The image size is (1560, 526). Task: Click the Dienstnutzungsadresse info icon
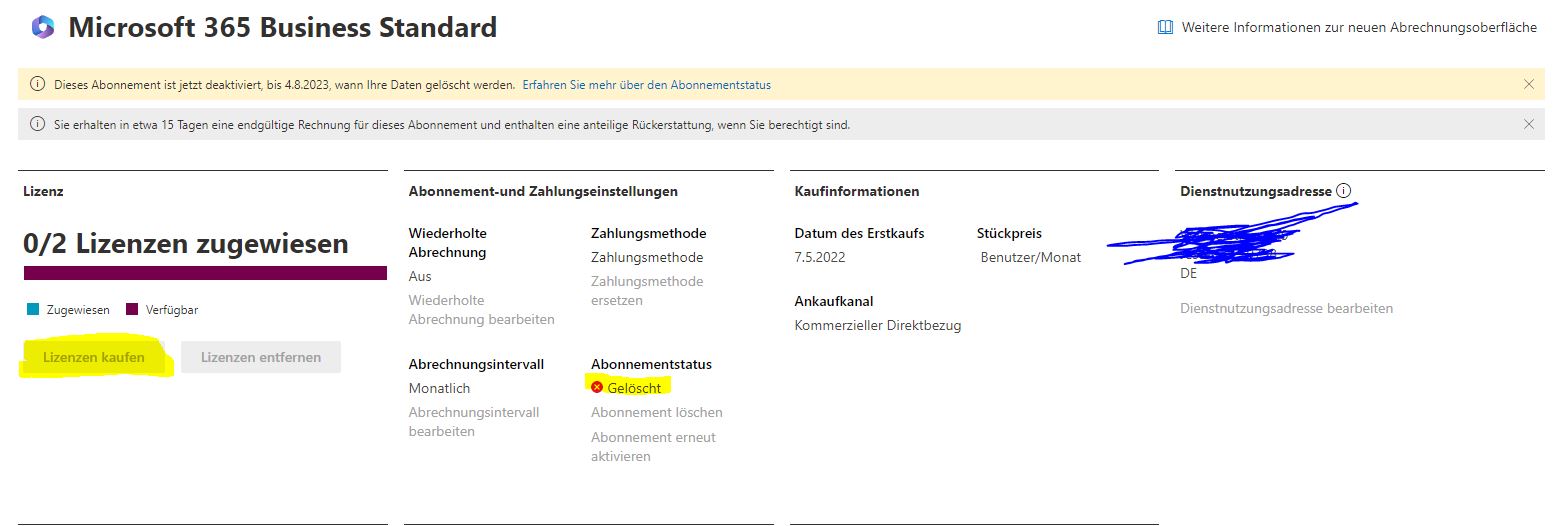[1343, 190]
